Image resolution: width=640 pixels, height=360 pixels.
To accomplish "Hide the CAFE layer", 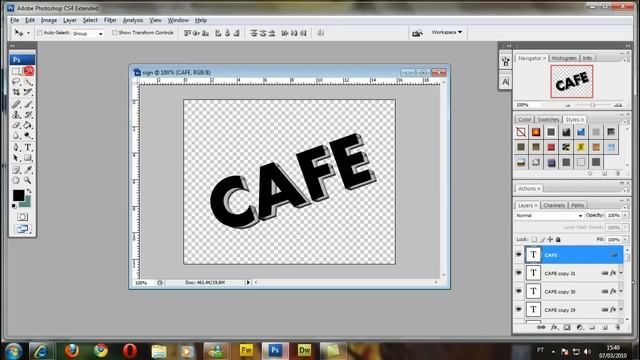I will click(519, 255).
